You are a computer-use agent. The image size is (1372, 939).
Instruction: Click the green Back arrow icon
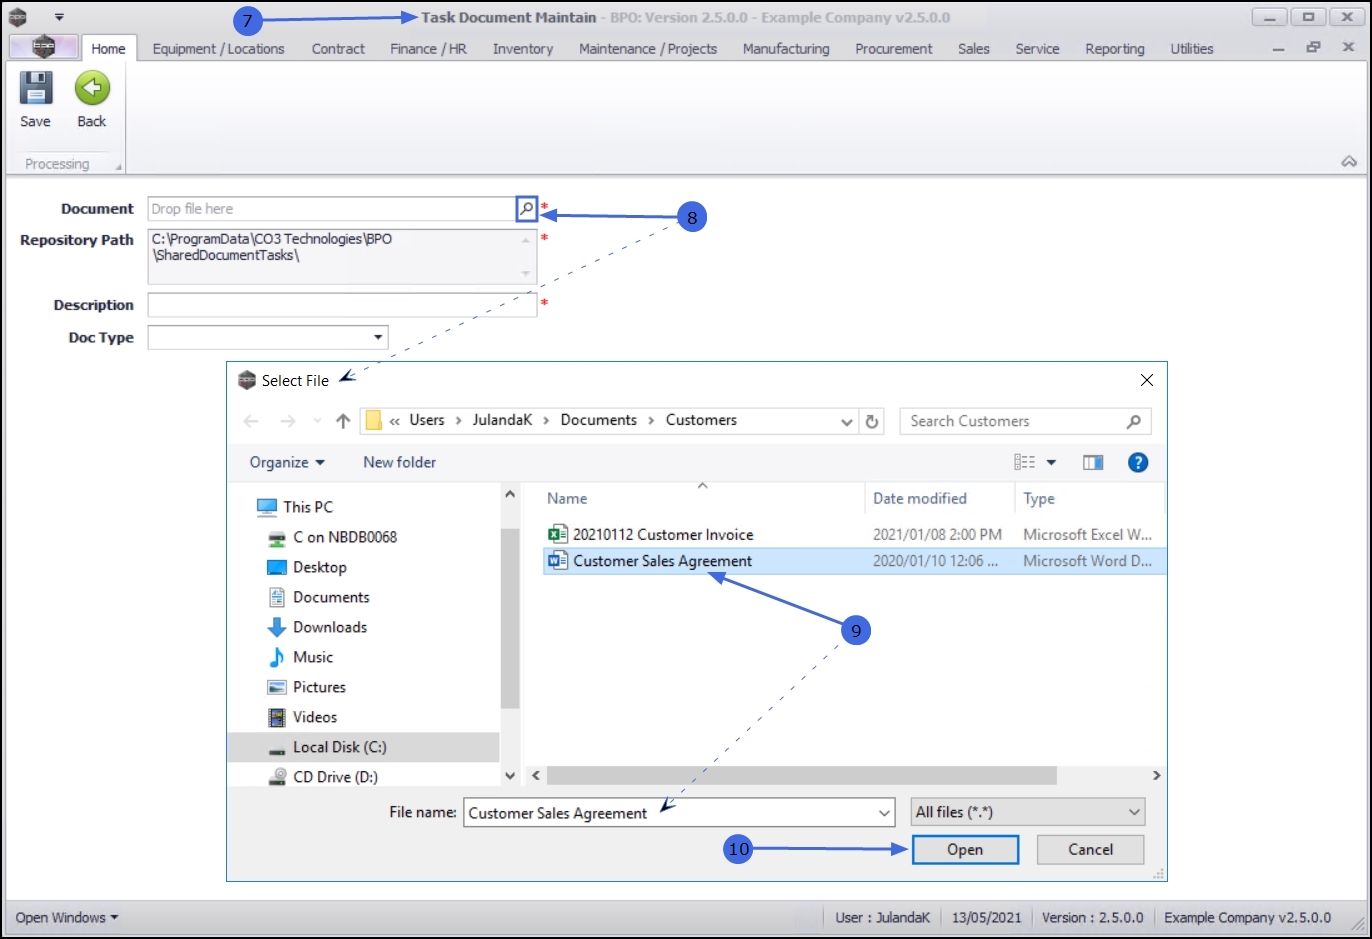pos(92,89)
